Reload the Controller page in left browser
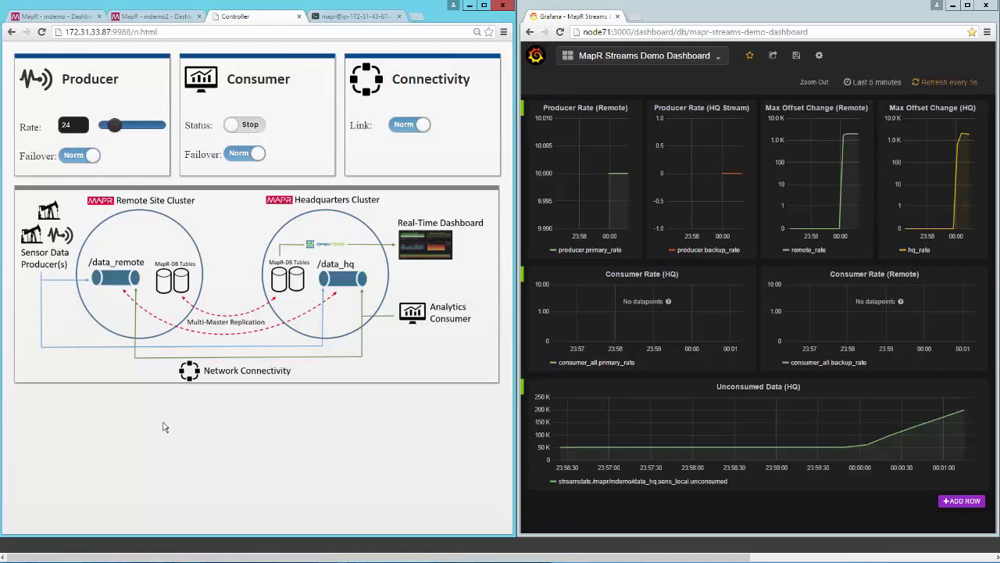Screen dimensions: 1000x563 coord(41,32)
